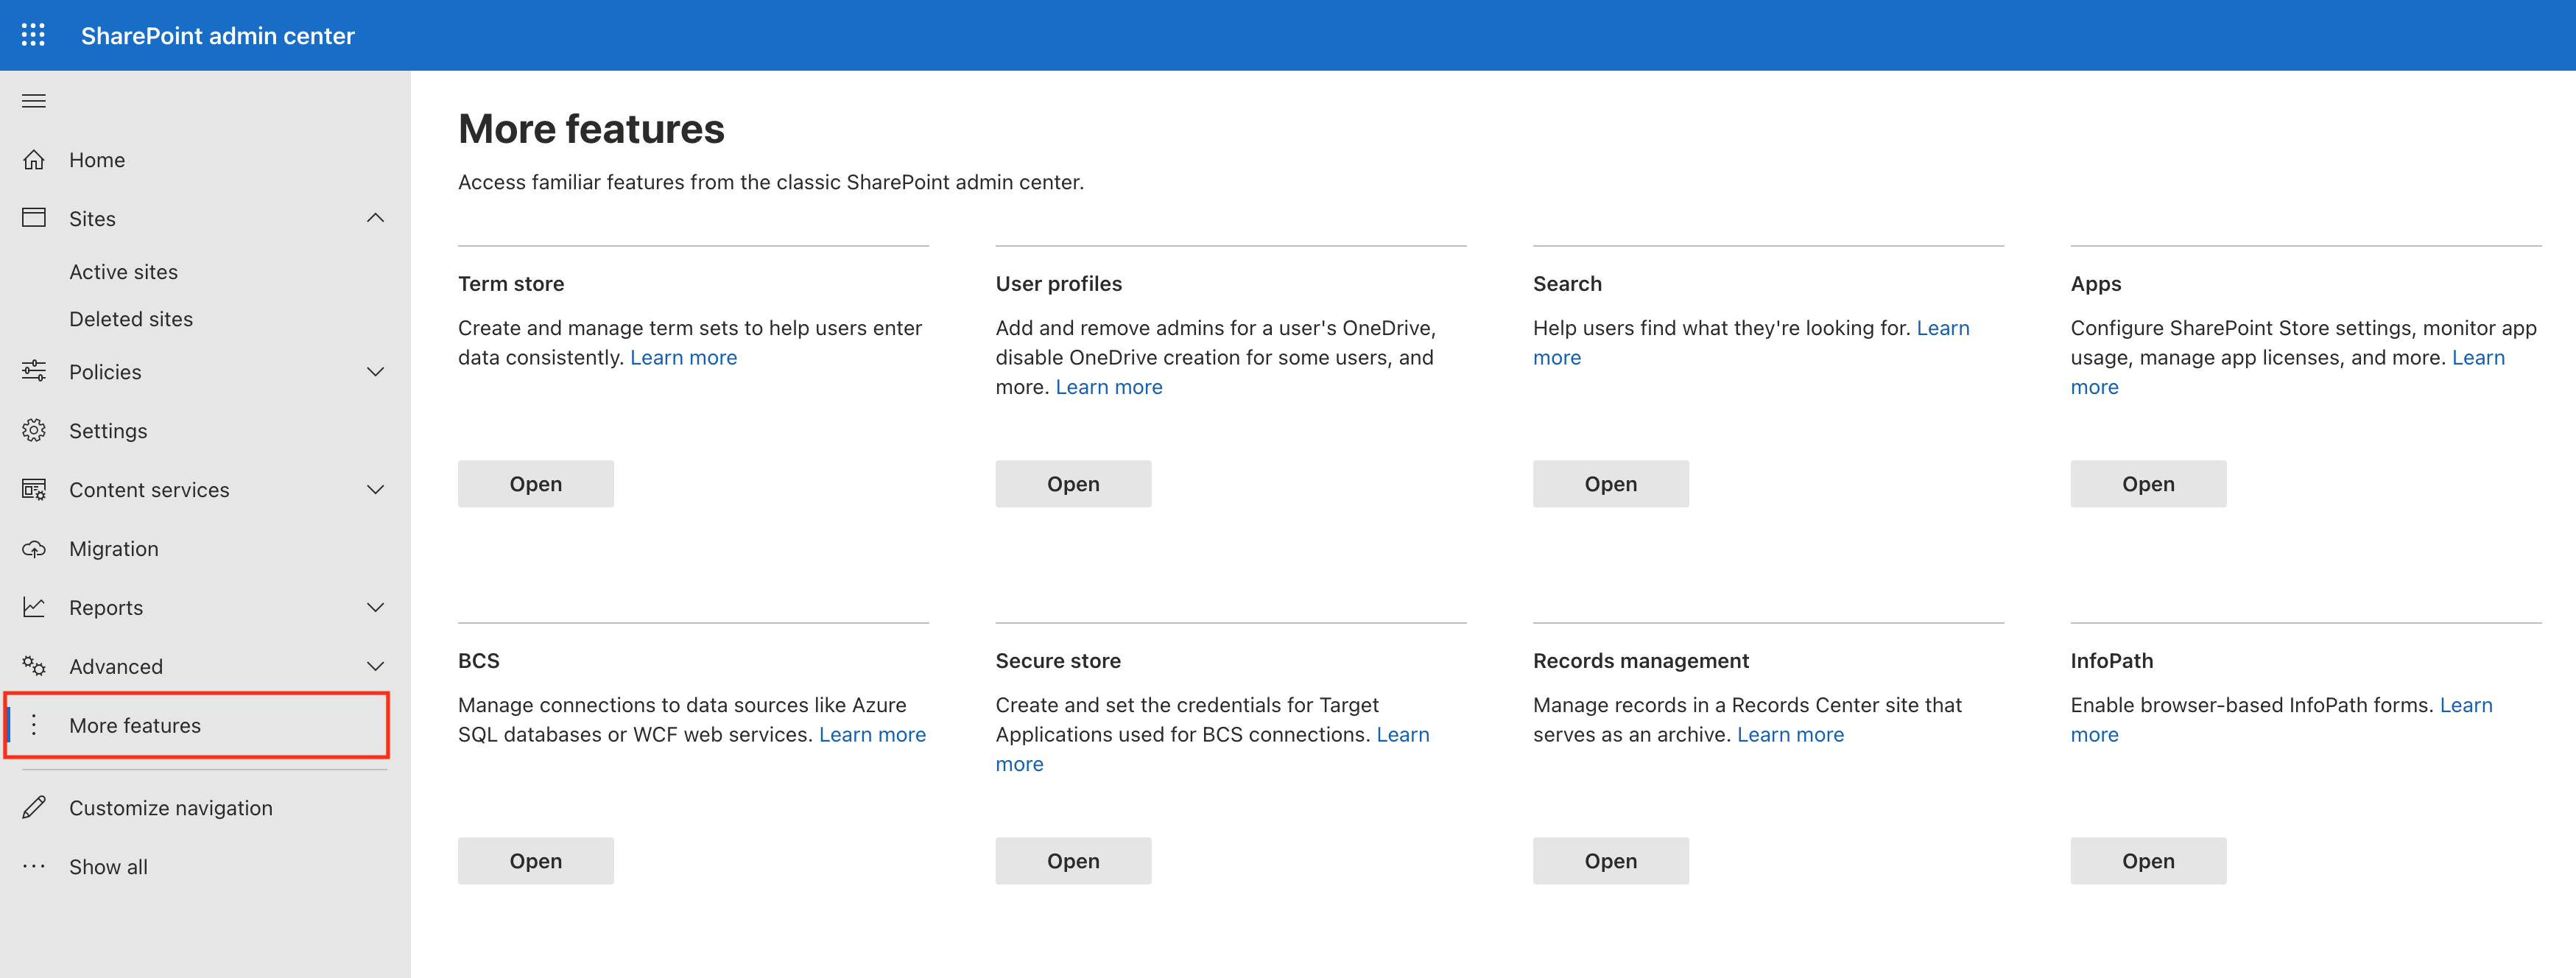Click the Reports chart icon

coord(34,608)
